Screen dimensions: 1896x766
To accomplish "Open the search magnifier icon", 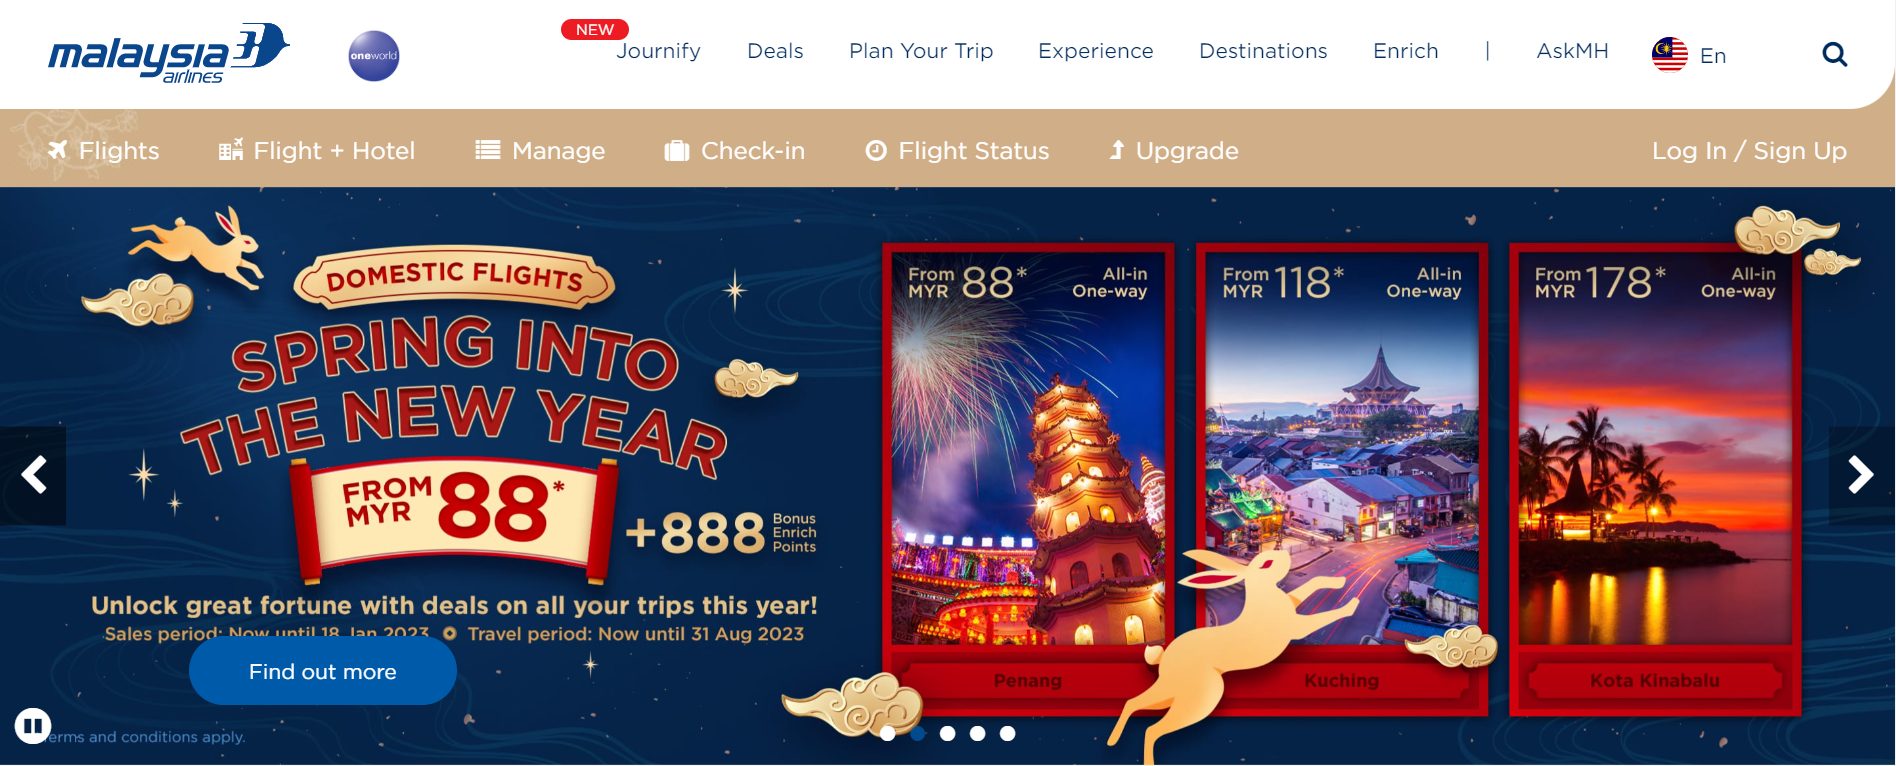I will click(x=1834, y=54).
